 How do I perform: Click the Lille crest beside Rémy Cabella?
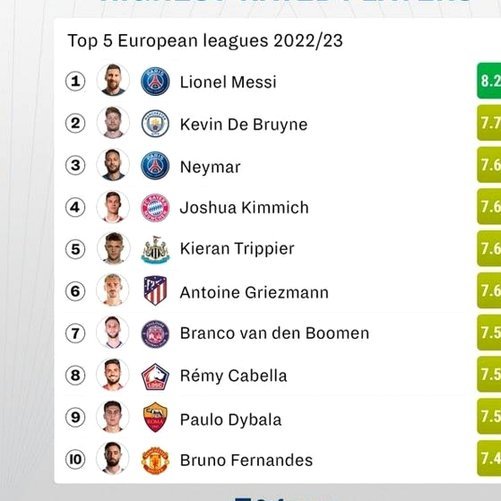[155, 377]
